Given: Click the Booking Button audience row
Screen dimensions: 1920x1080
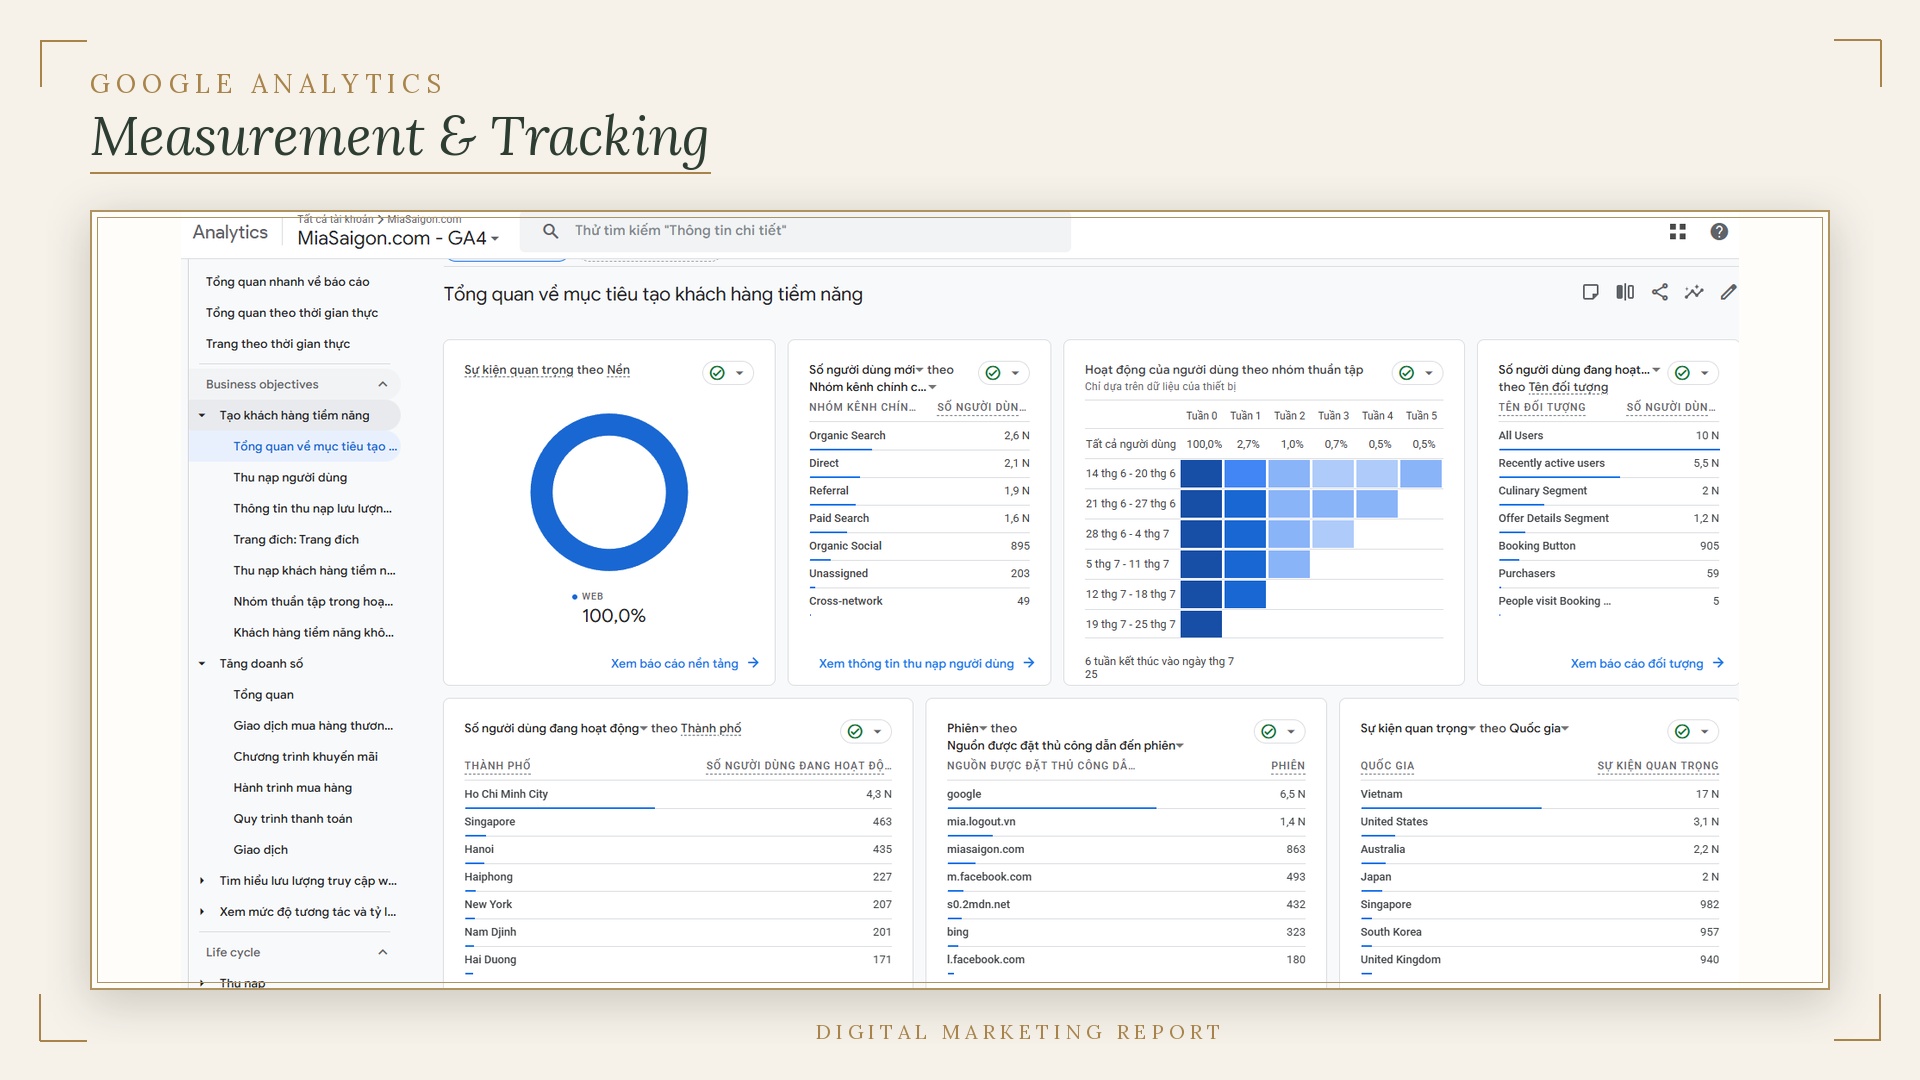Looking at the screenshot, I should [1609, 546].
